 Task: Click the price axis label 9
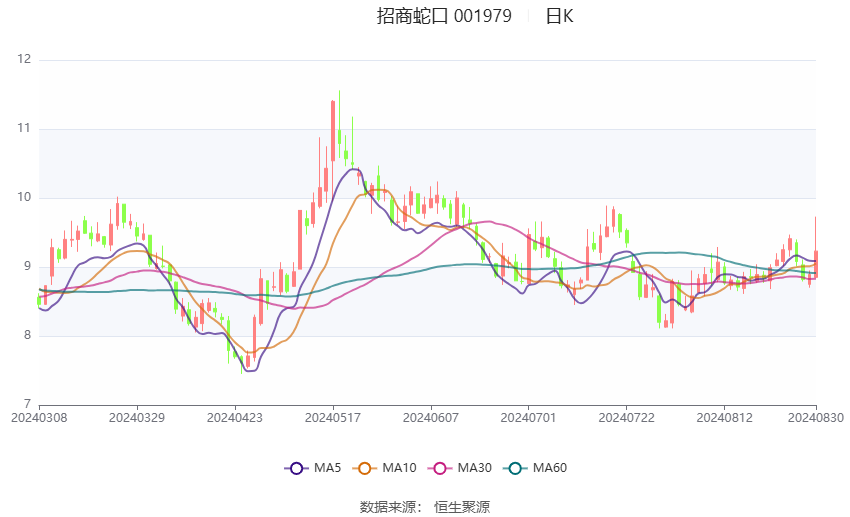coord(28,267)
